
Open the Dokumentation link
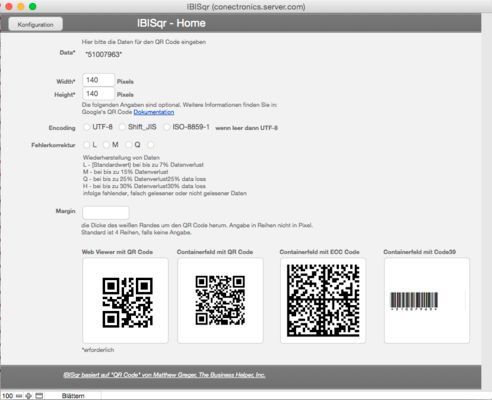(154, 112)
